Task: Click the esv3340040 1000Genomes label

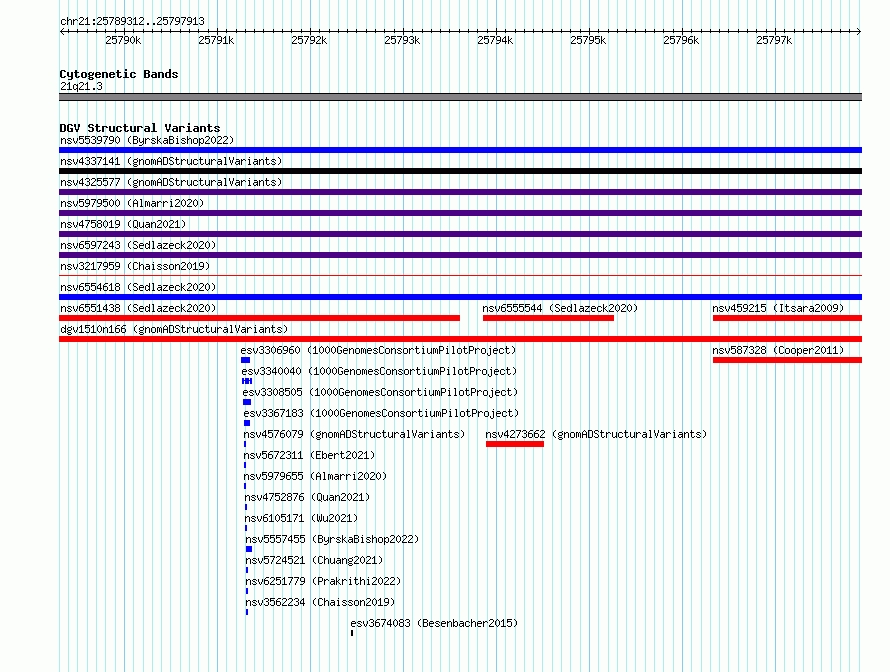Action: (x=380, y=371)
